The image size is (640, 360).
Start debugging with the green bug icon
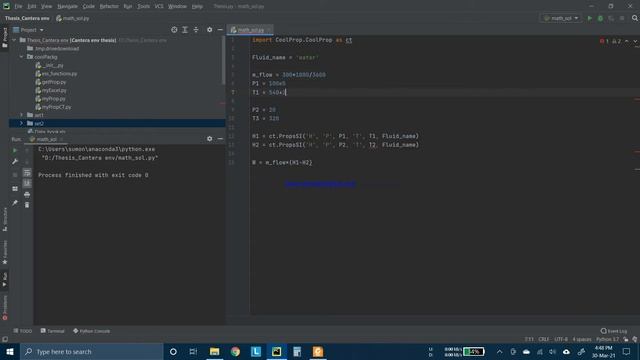pyautogui.click(x=600, y=18)
